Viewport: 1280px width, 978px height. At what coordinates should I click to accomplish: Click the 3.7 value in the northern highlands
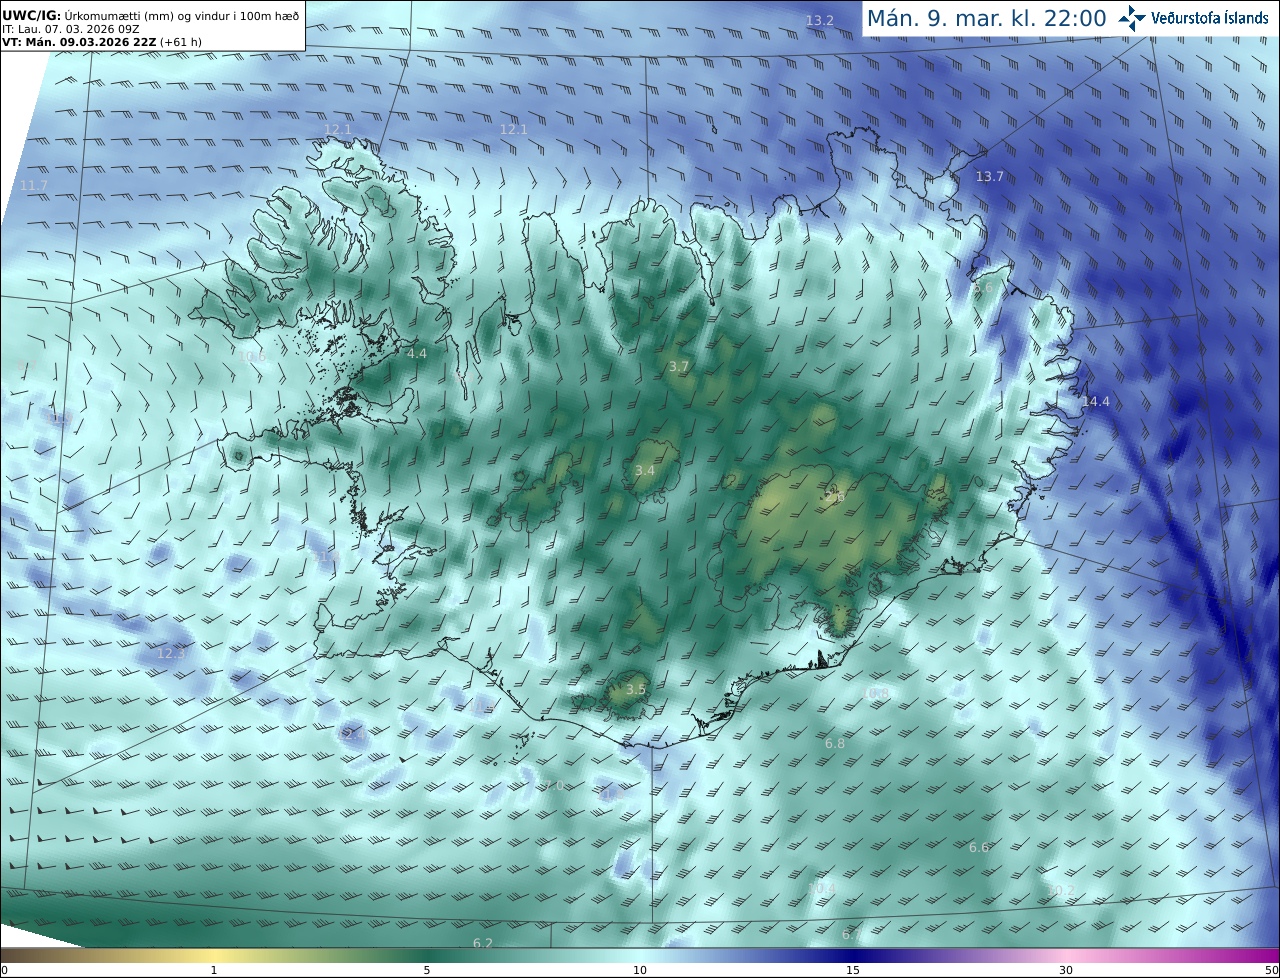point(679,367)
